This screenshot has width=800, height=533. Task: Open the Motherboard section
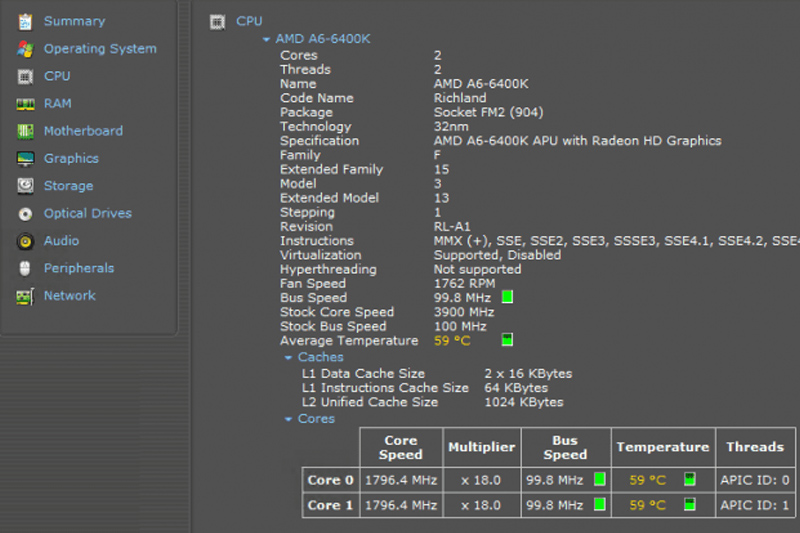click(83, 131)
